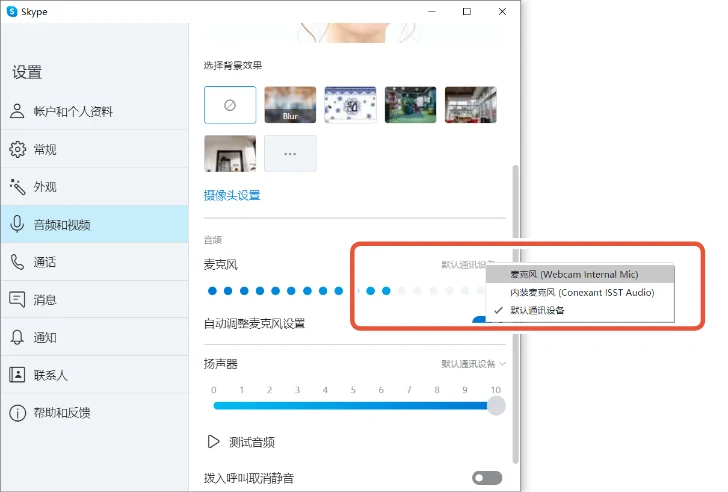The height and width of the screenshot is (492, 728).
Task: Choose the hallway door background thumbnail
Action: (x=230, y=154)
